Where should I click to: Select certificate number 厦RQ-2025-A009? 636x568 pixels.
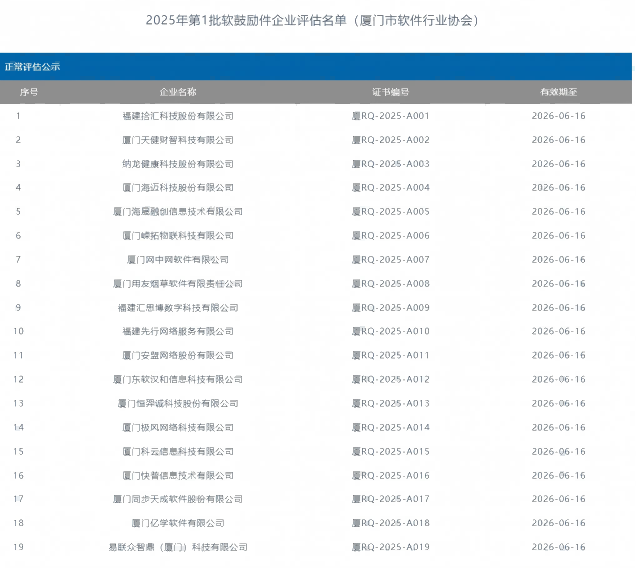pyautogui.click(x=391, y=308)
